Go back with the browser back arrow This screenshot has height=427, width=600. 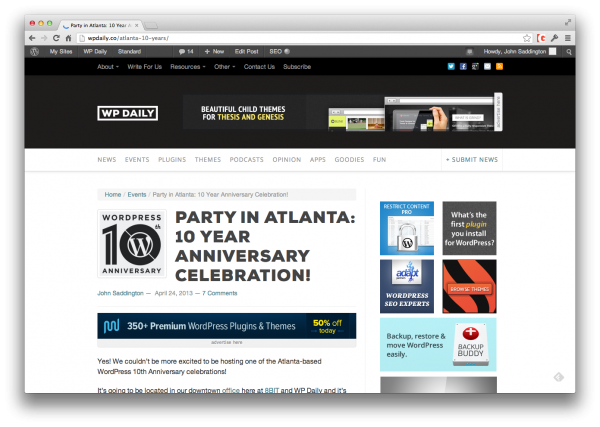pos(32,38)
